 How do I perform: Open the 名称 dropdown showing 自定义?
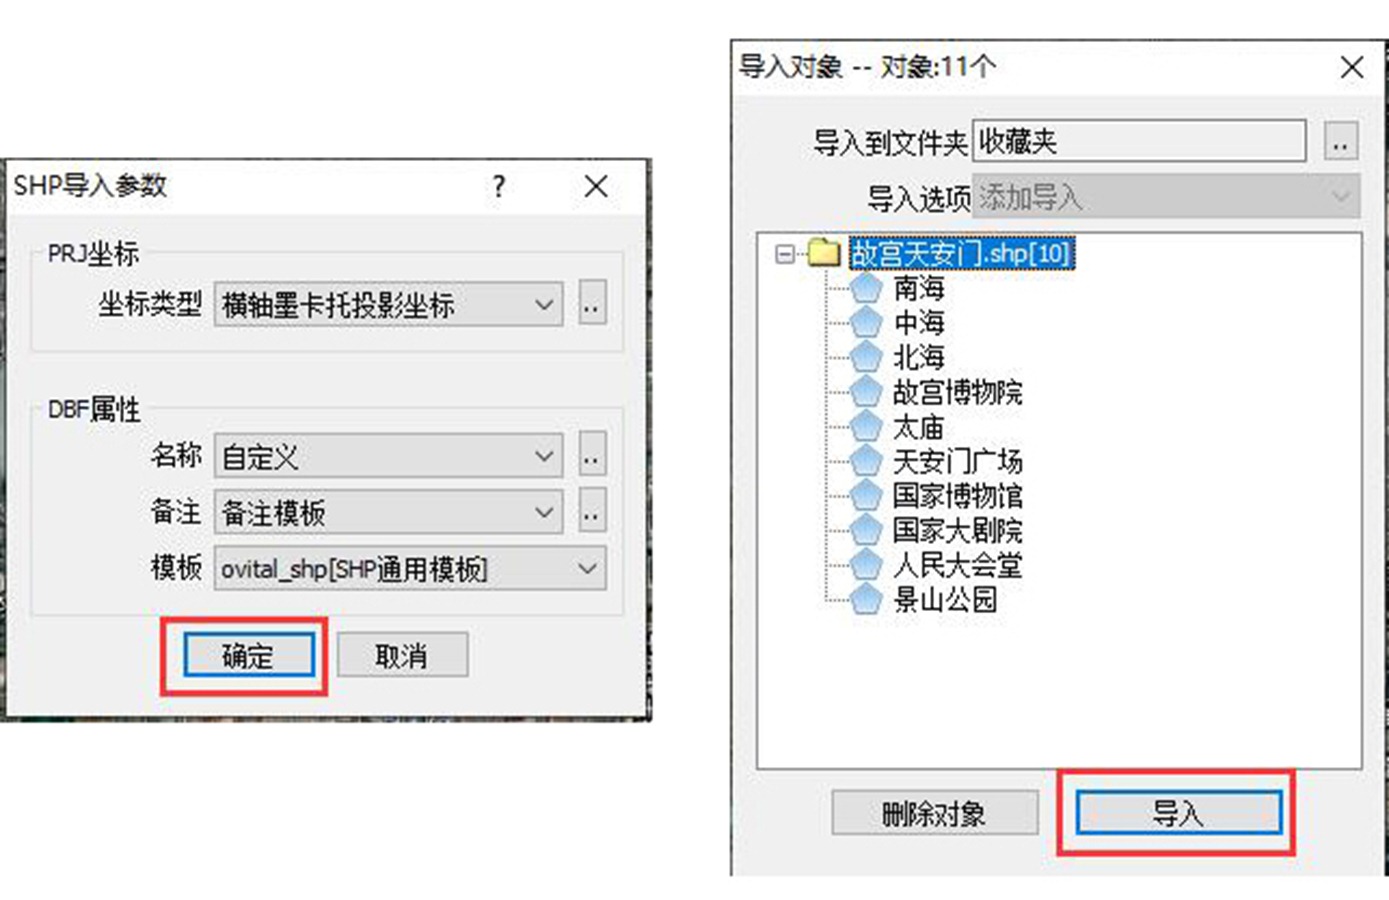(x=388, y=457)
